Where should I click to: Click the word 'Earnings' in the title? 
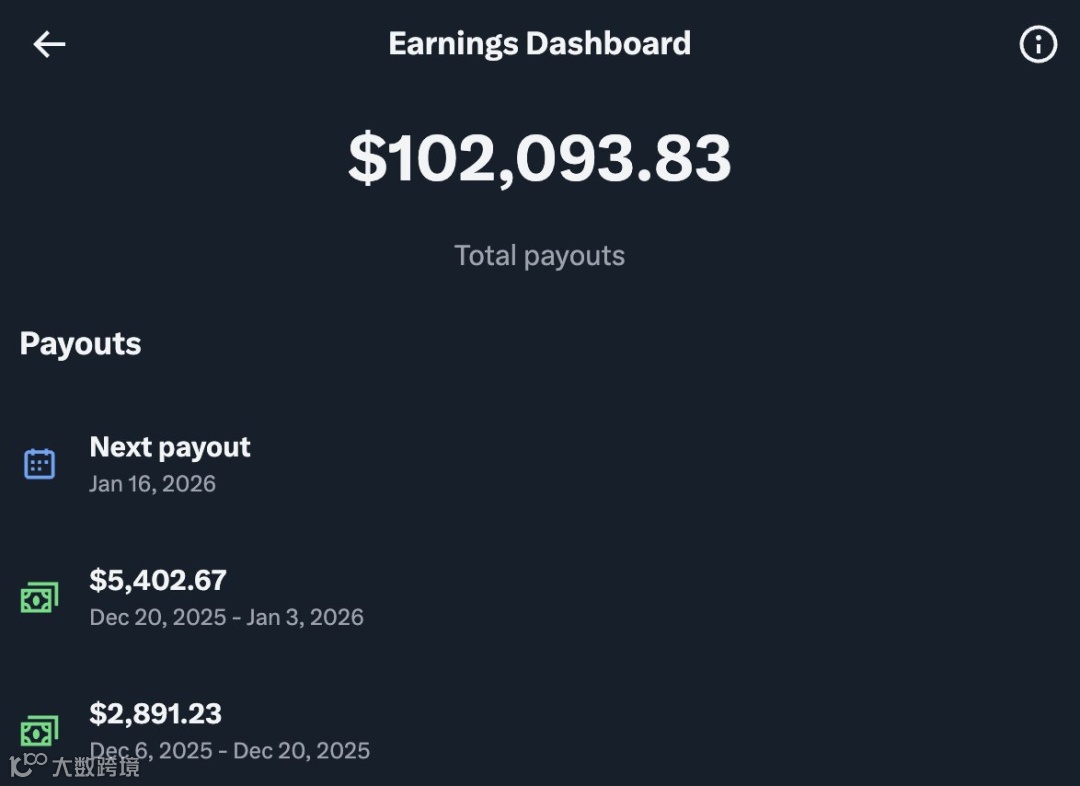452,44
